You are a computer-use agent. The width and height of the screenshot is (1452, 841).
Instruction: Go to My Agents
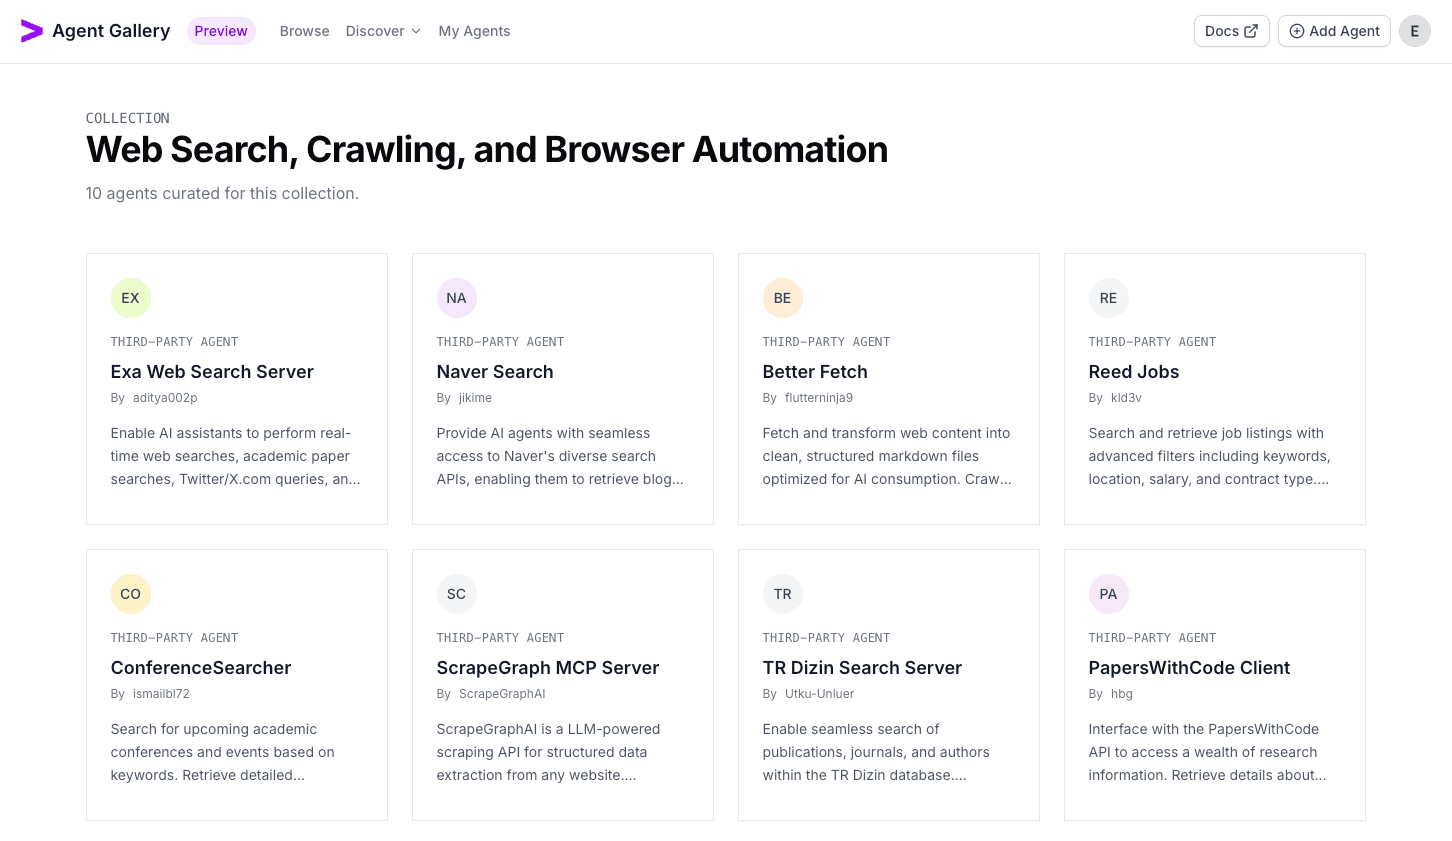pos(474,31)
